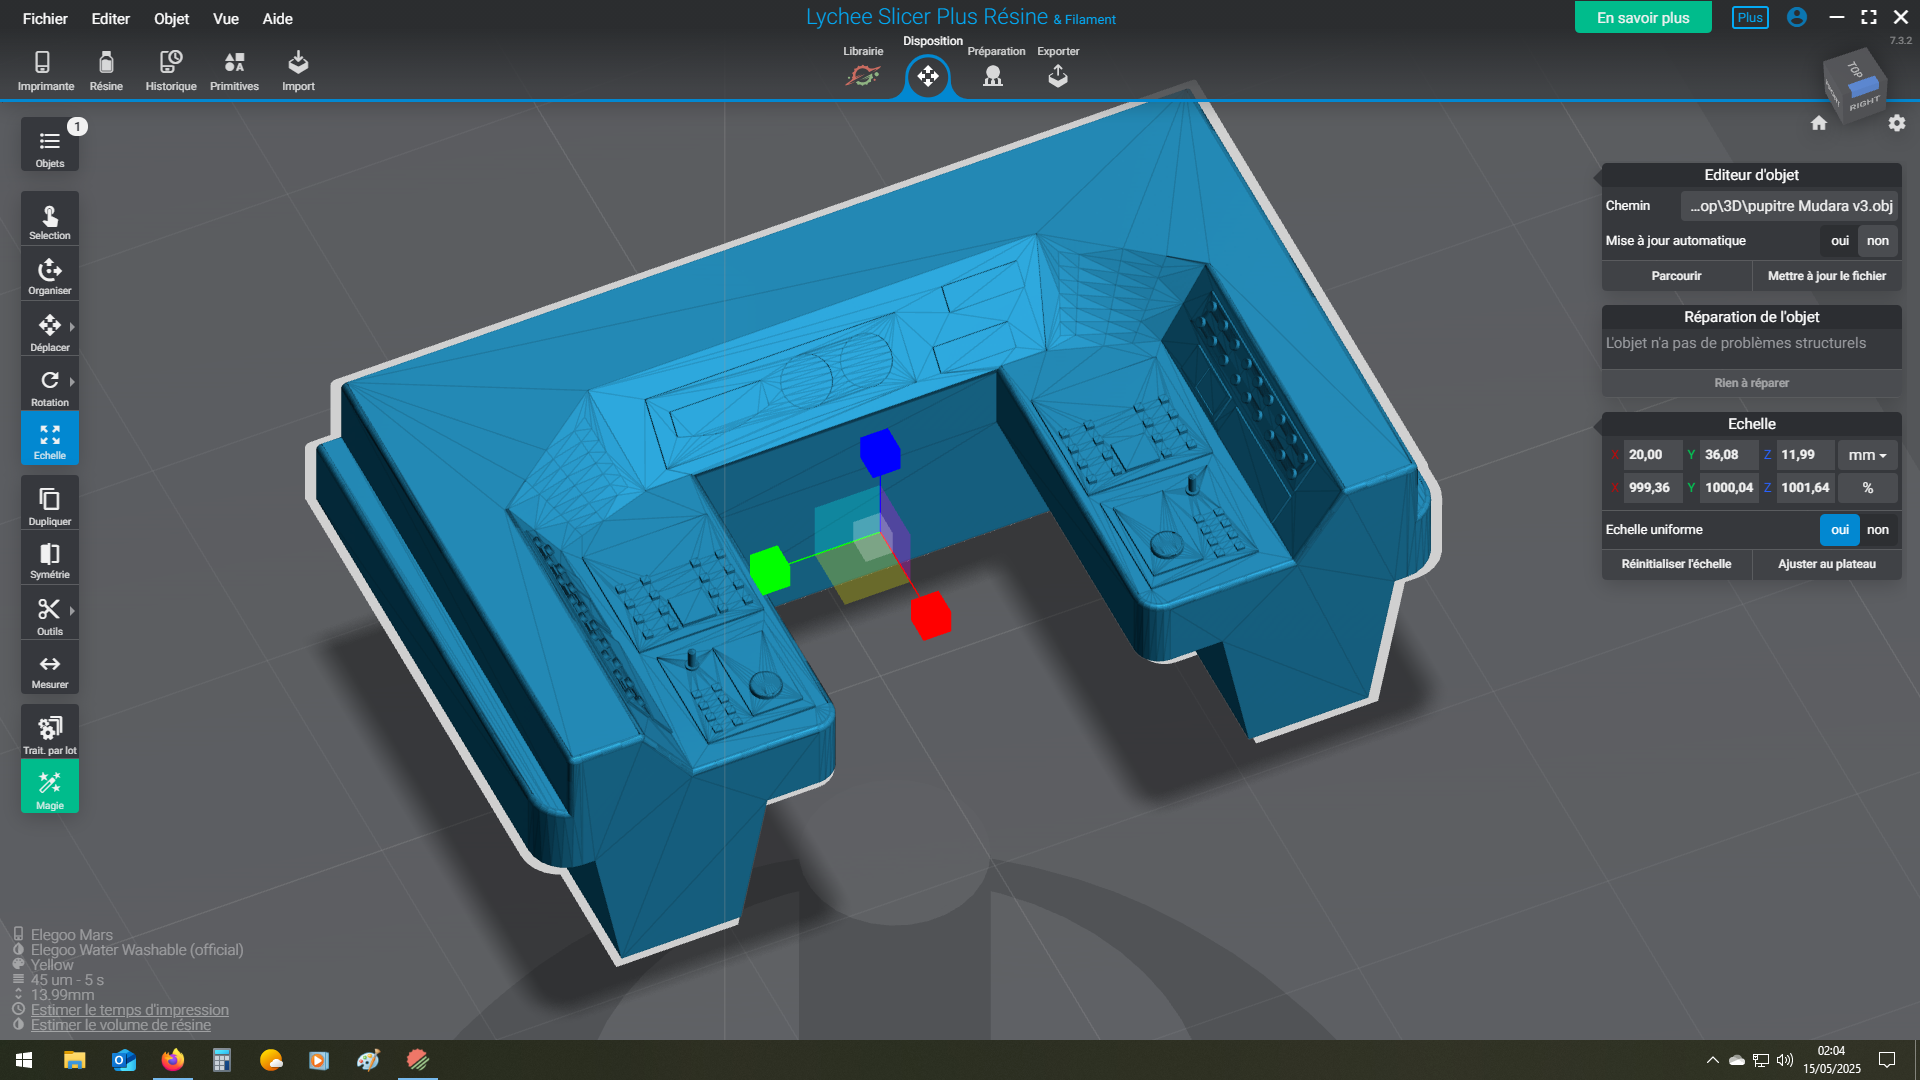Image resolution: width=1920 pixels, height=1080 pixels.
Task: Enable Mise à jour automatique oui
Action: (x=1839, y=241)
